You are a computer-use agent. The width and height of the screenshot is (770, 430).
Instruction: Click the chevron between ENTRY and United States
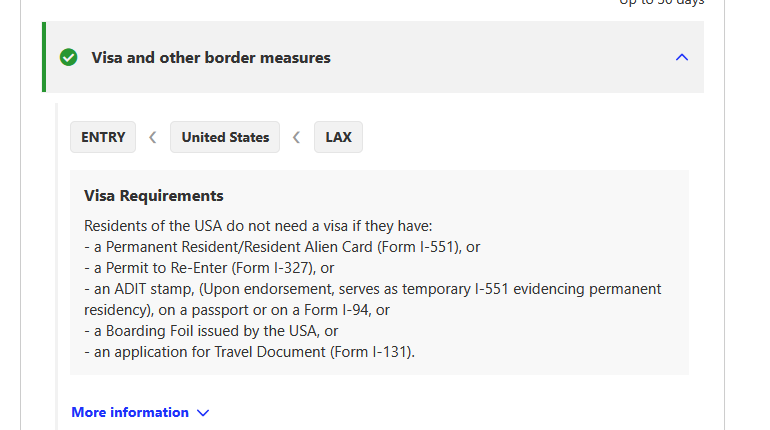pyautogui.click(x=152, y=137)
